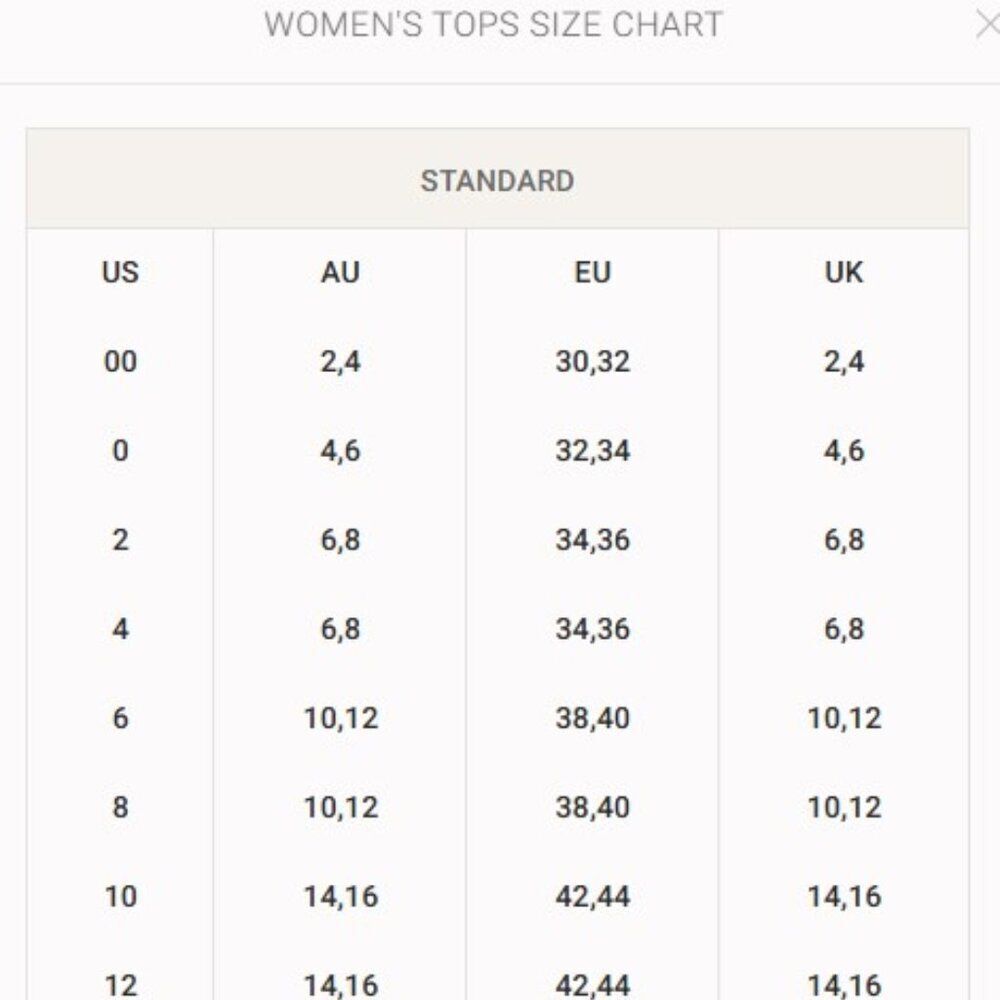1000x1000 pixels.
Task: Select the STANDARD size header
Action: point(497,180)
